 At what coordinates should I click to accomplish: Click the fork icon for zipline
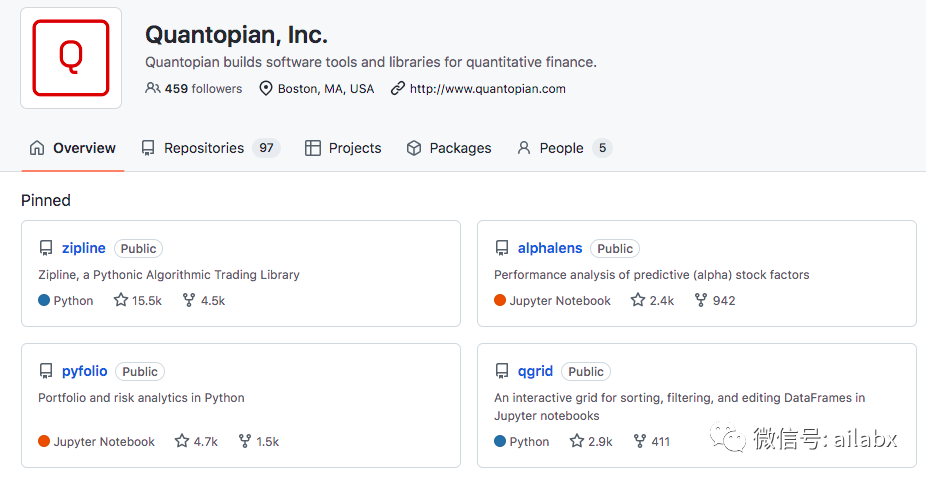point(189,300)
